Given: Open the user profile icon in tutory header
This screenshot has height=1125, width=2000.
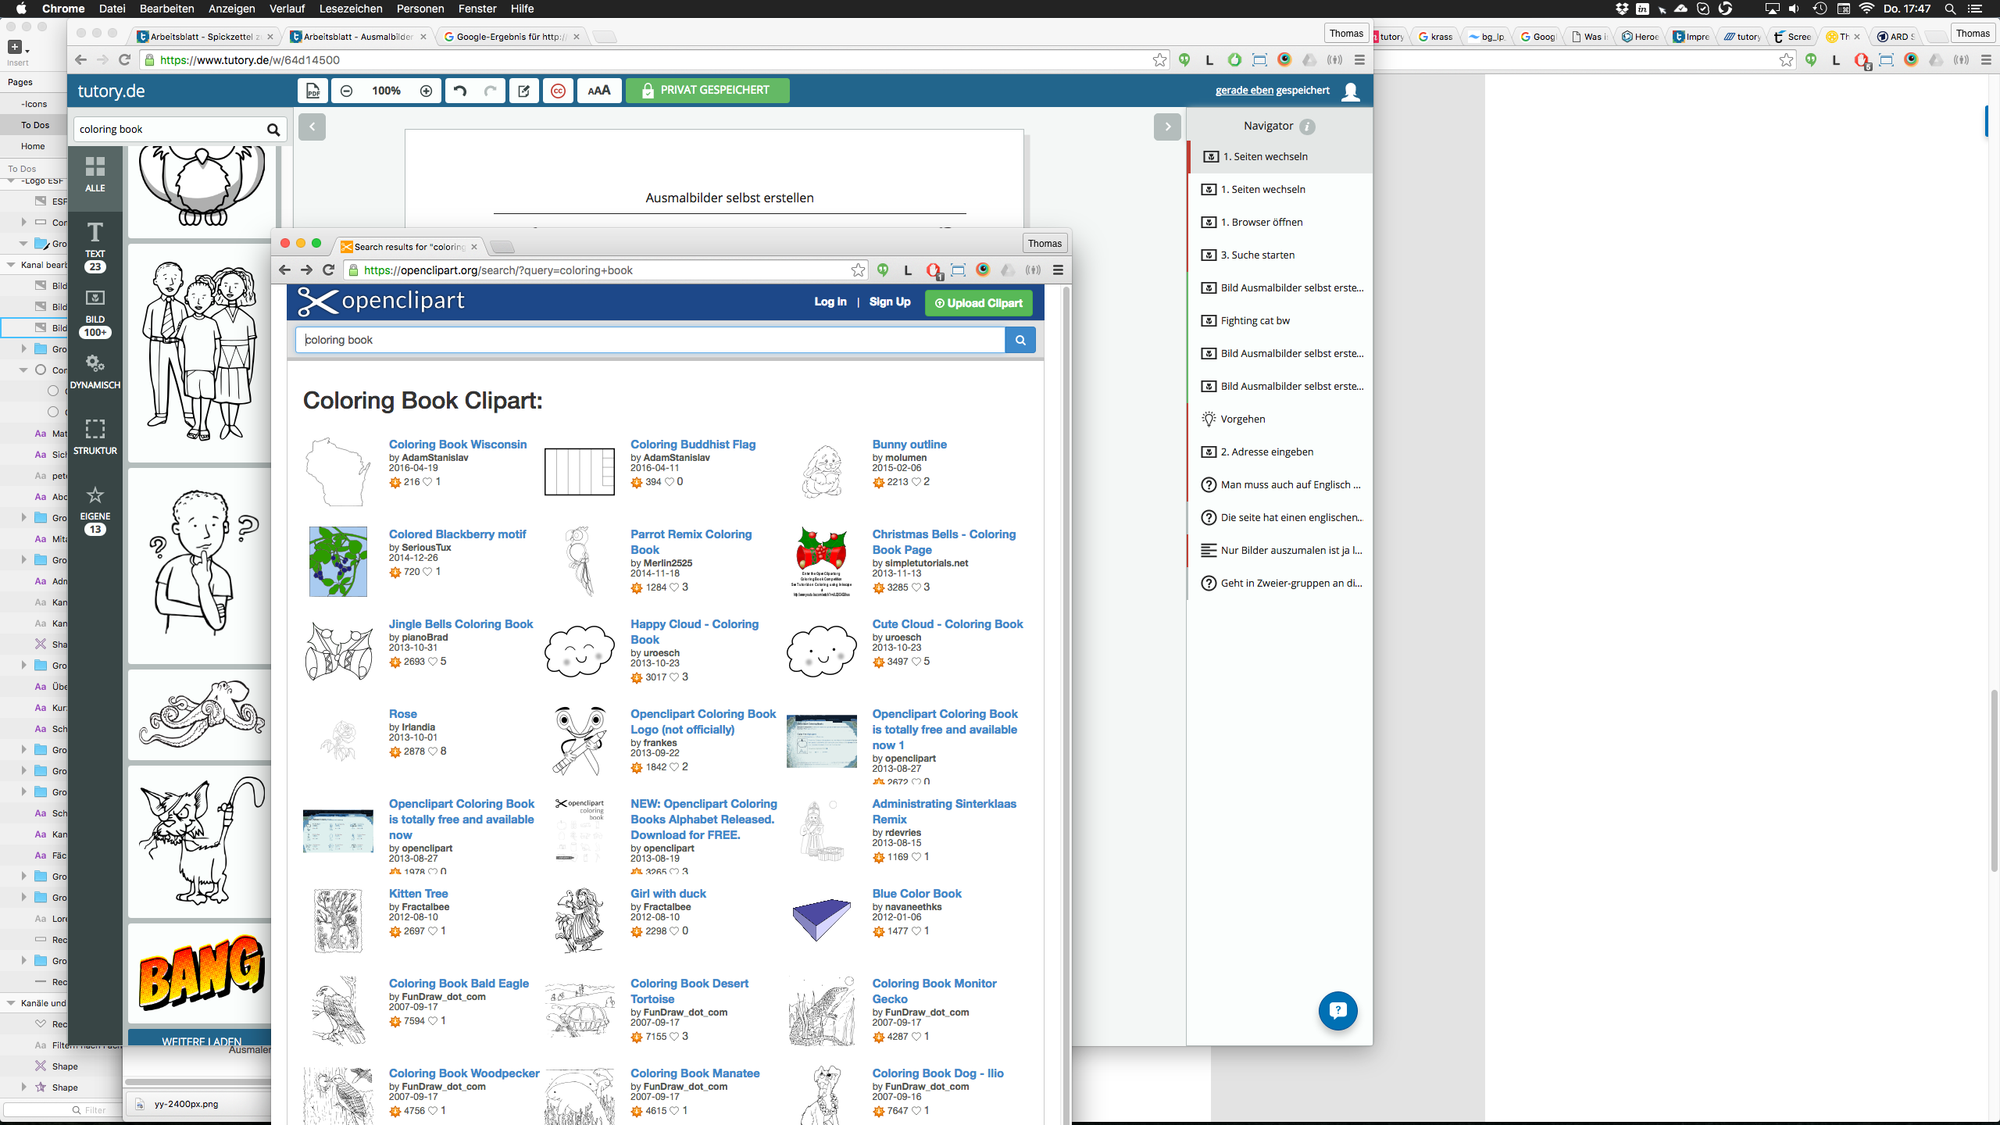Looking at the screenshot, I should tap(1351, 91).
